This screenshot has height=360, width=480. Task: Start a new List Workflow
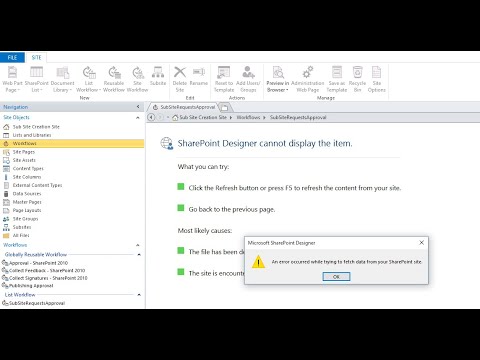click(x=89, y=79)
